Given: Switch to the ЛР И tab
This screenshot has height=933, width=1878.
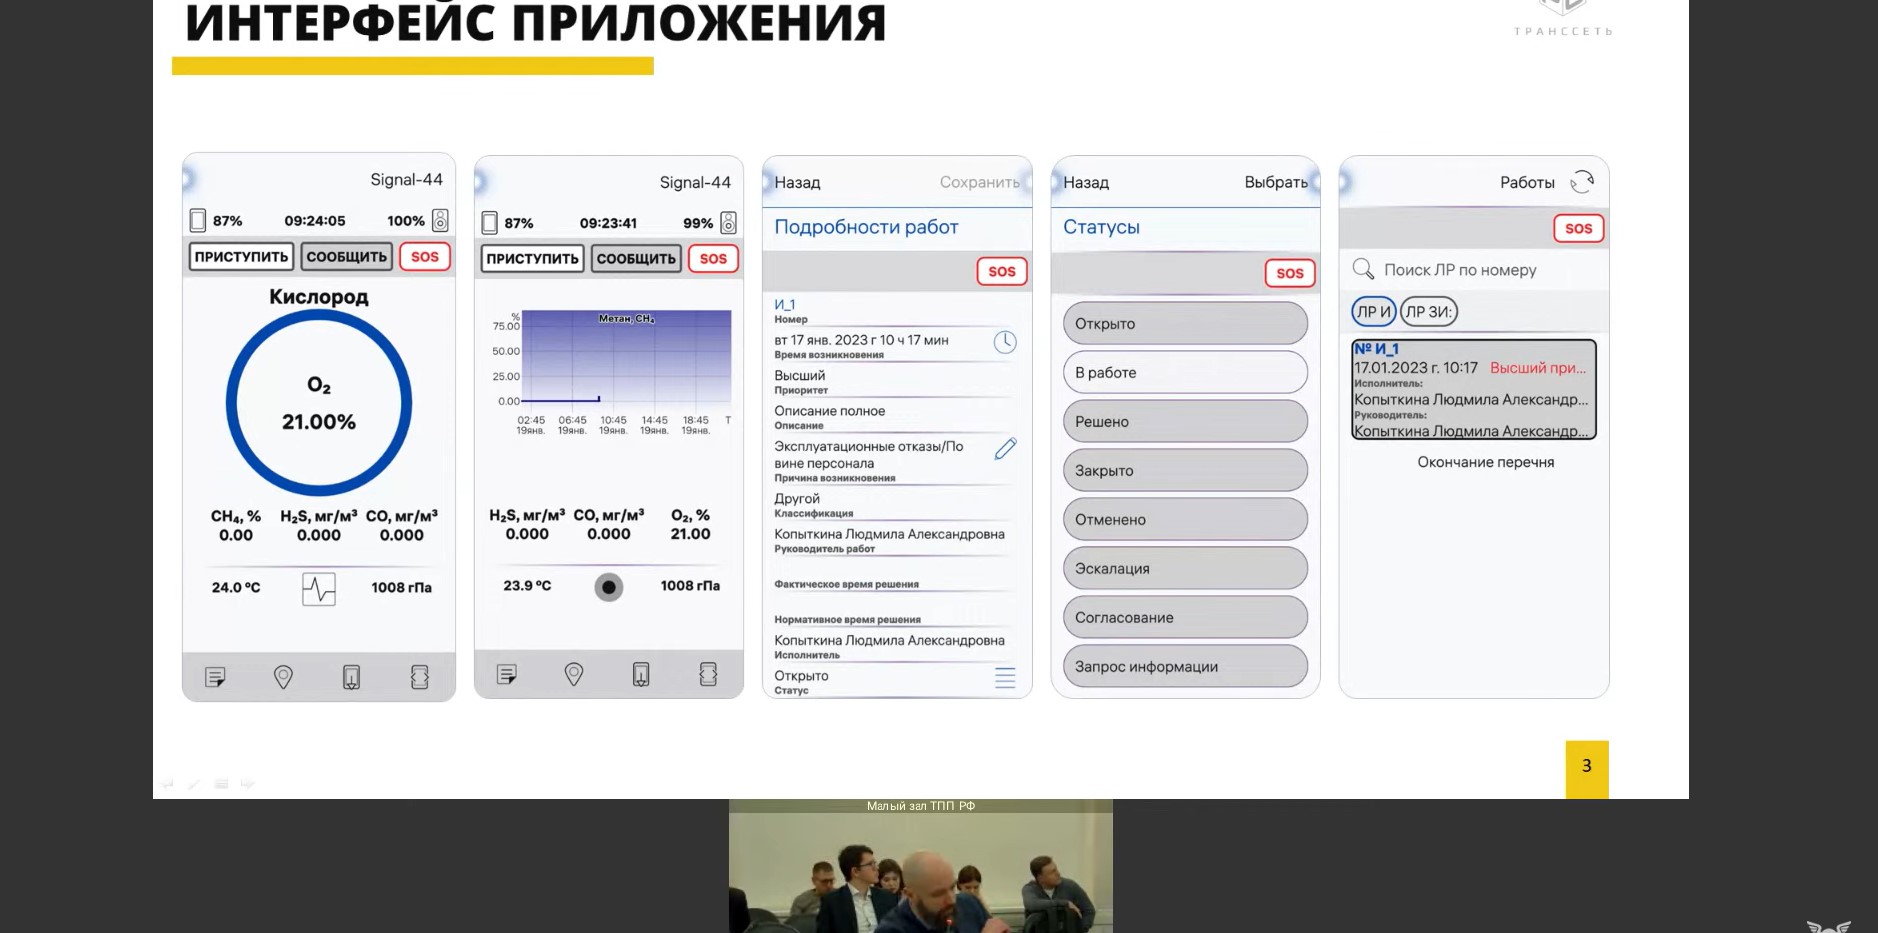Looking at the screenshot, I should point(1374,312).
